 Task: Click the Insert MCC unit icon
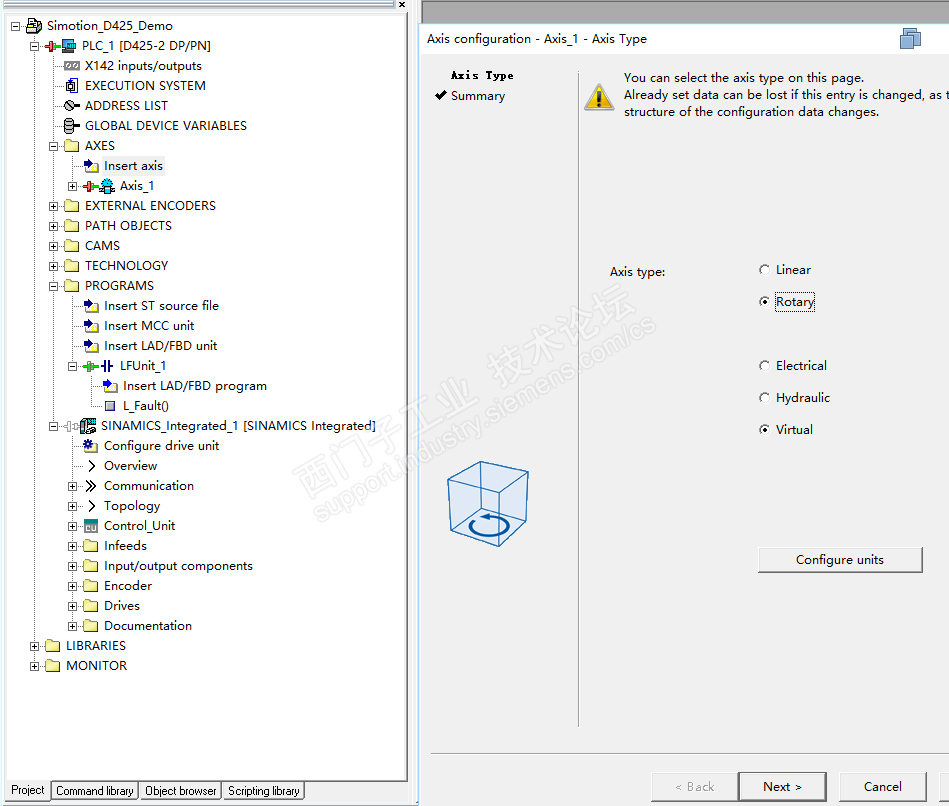tap(91, 326)
